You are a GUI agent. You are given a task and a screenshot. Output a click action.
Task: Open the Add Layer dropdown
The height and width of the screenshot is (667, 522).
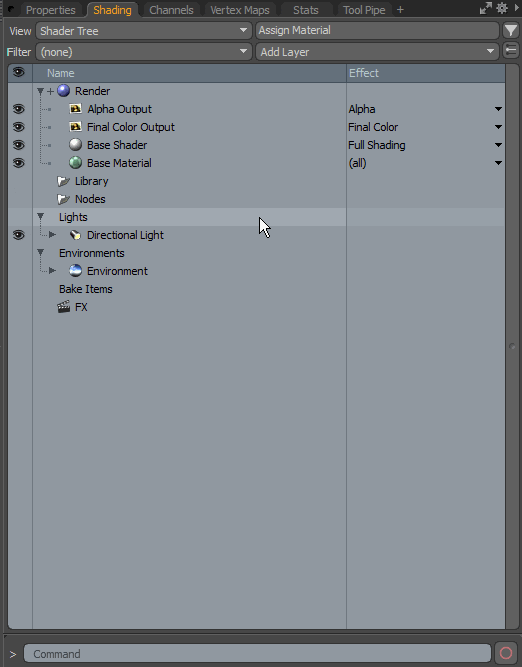(377, 52)
